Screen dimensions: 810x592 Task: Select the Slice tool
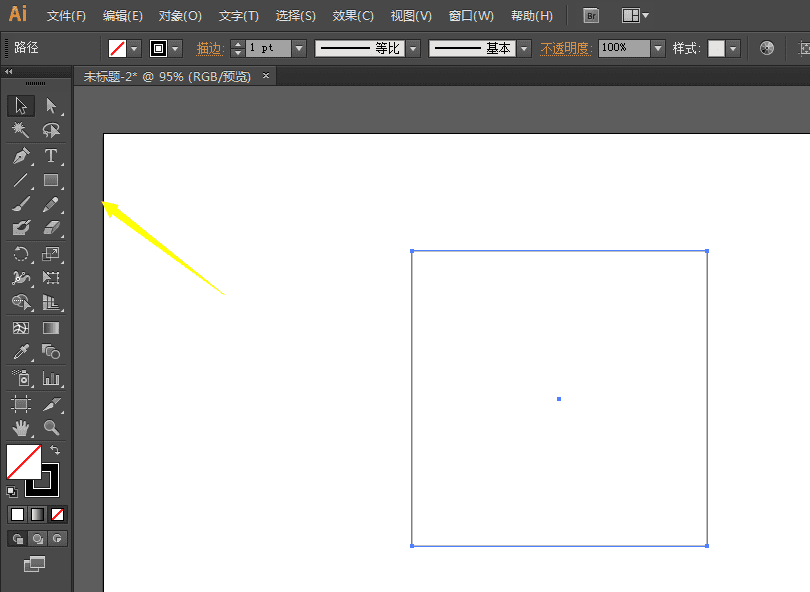coord(51,403)
